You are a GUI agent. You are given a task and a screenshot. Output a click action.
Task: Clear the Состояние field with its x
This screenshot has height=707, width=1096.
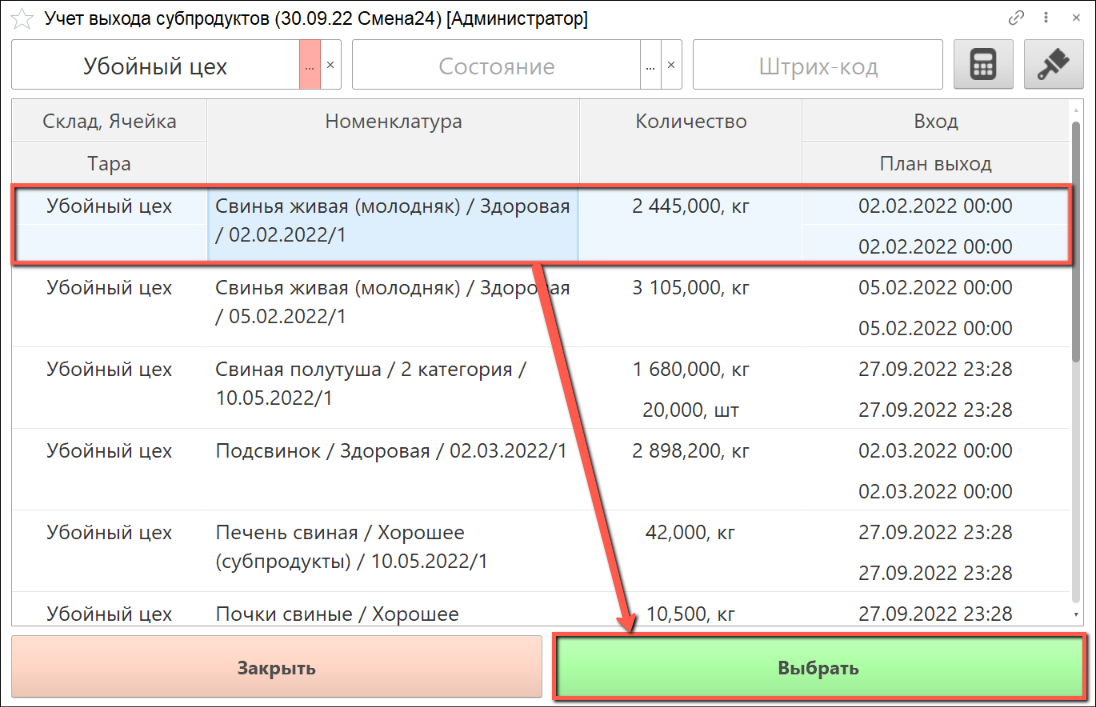coord(672,66)
